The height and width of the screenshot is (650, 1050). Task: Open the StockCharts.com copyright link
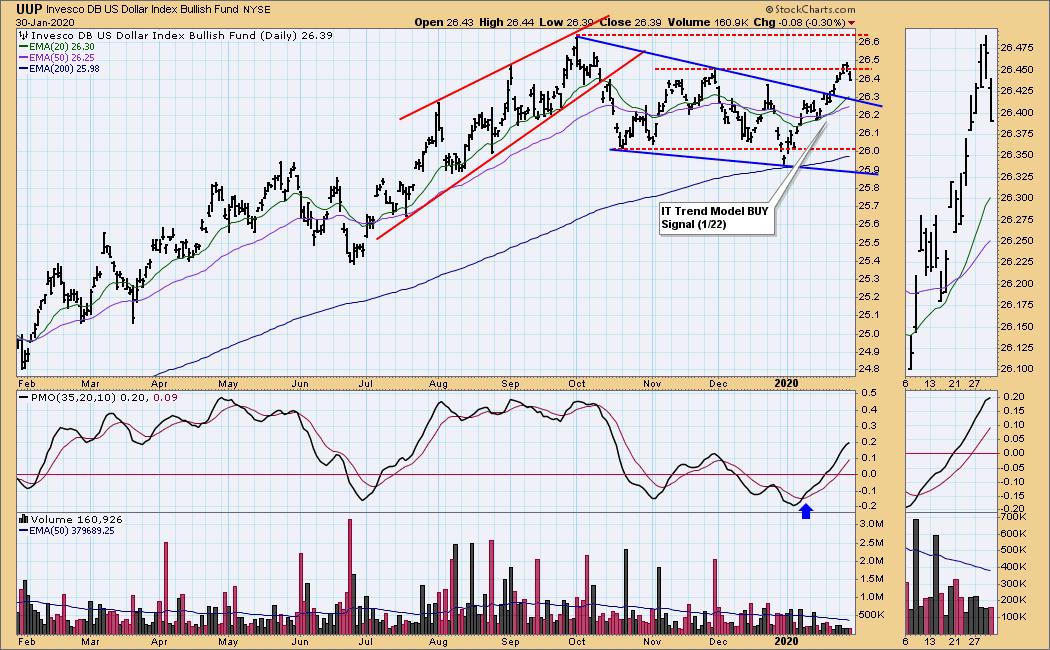pyautogui.click(x=810, y=9)
